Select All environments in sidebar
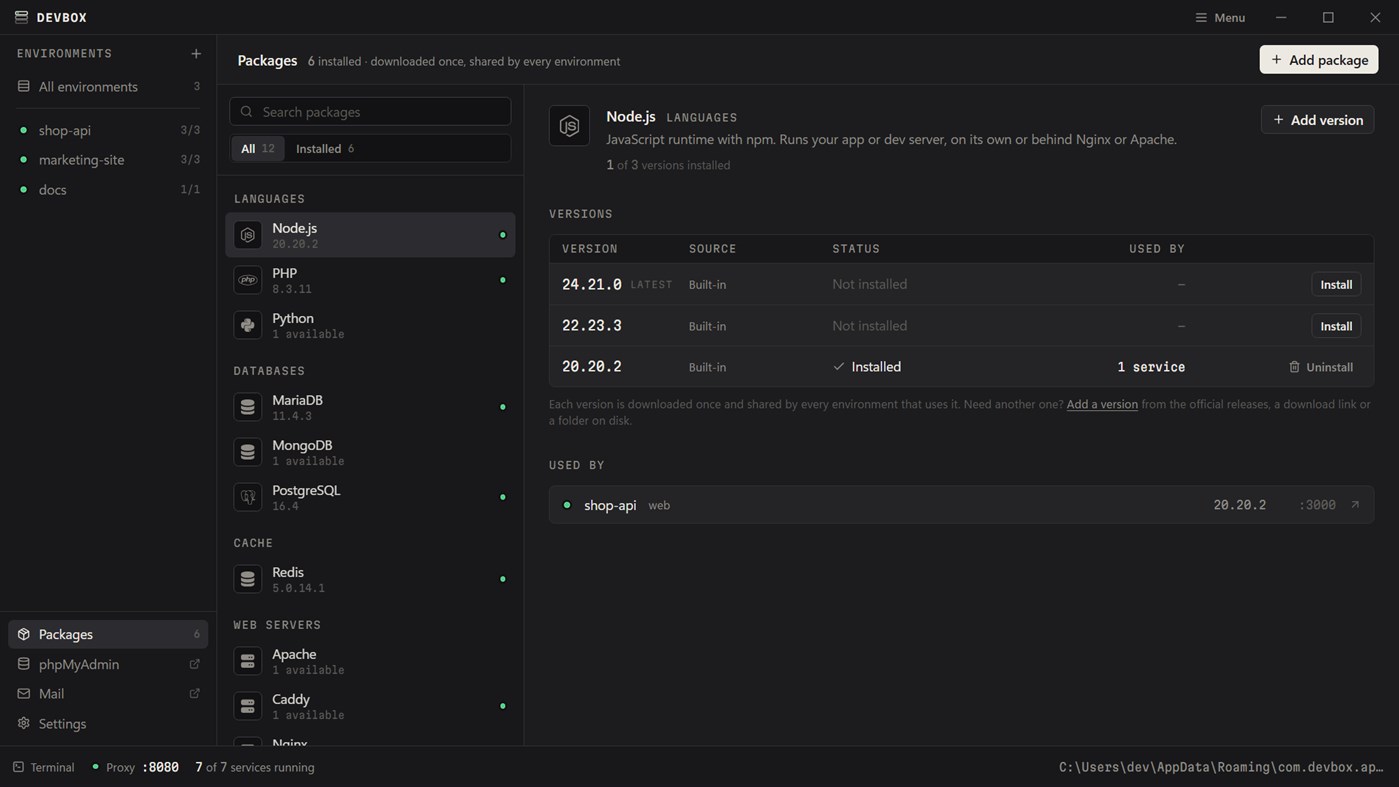The height and width of the screenshot is (787, 1399). click(108, 87)
